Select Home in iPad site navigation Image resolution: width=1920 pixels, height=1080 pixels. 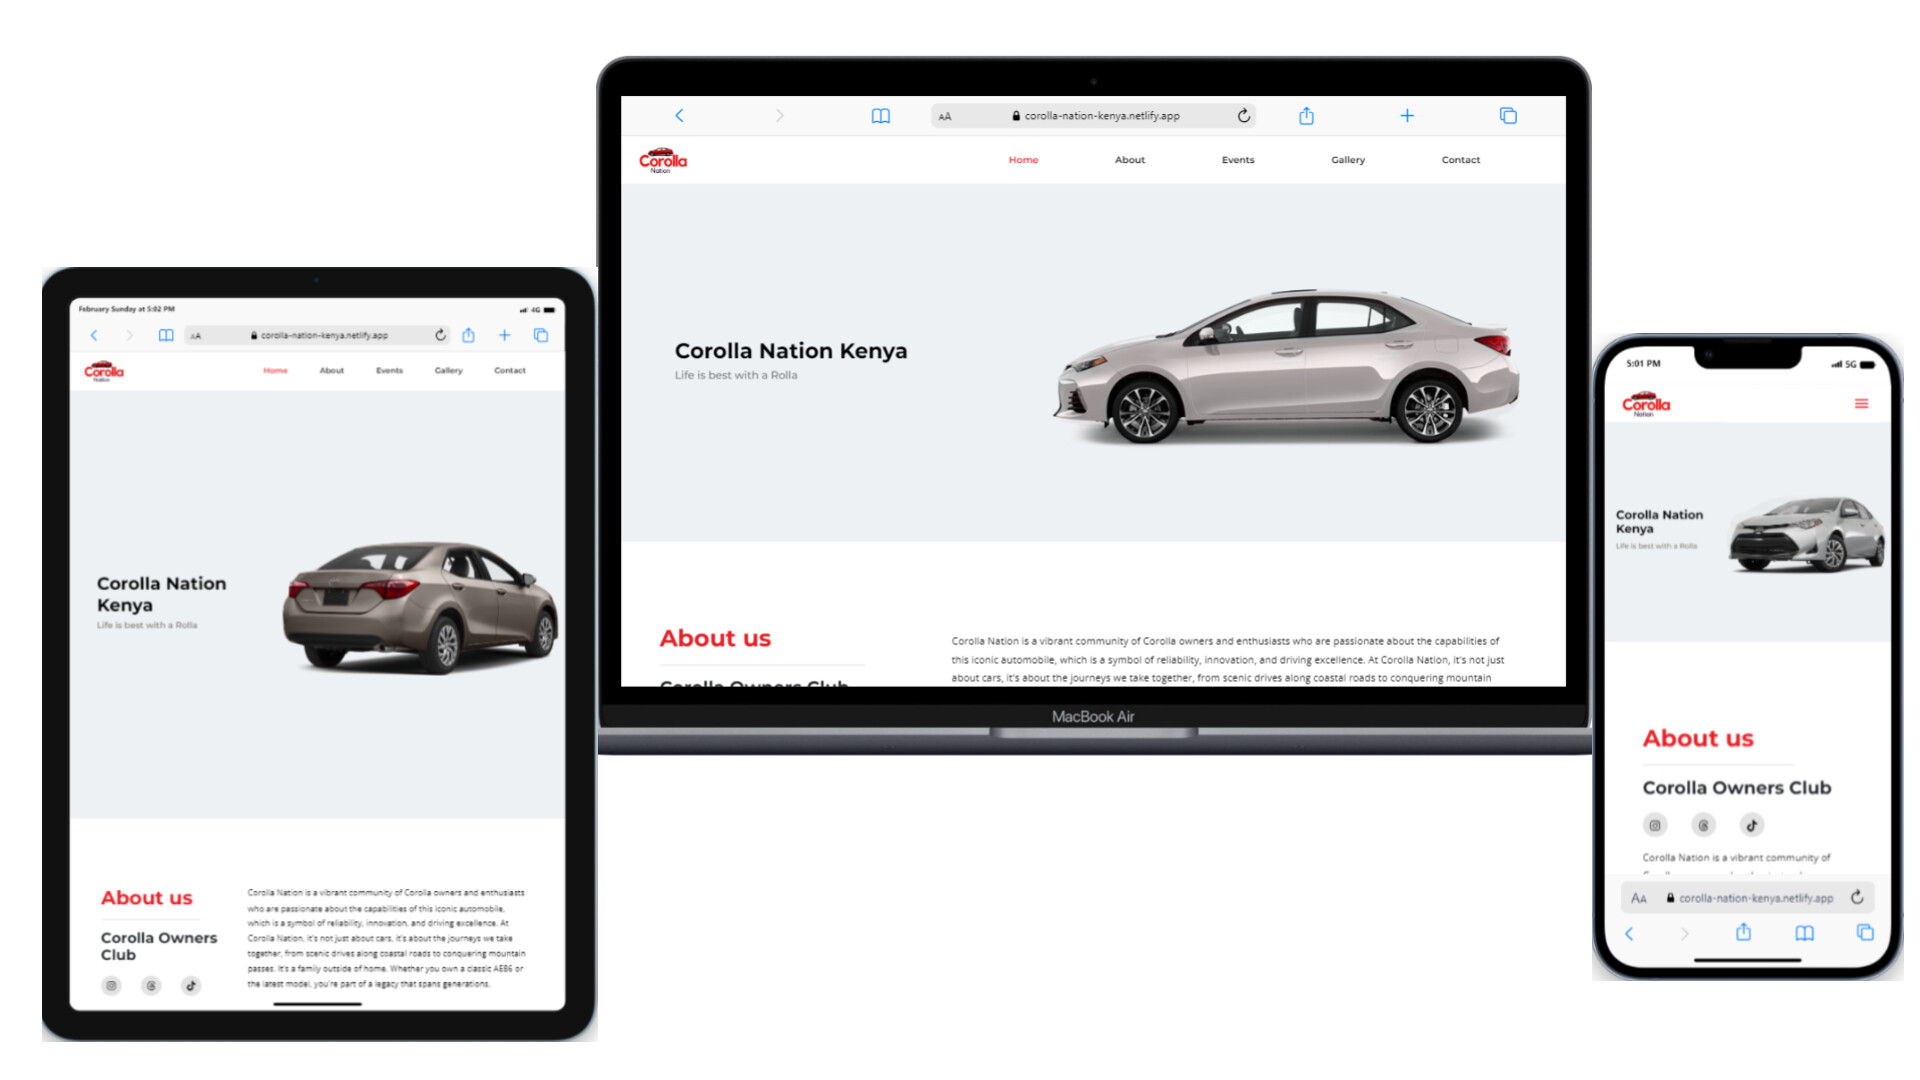[275, 370]
